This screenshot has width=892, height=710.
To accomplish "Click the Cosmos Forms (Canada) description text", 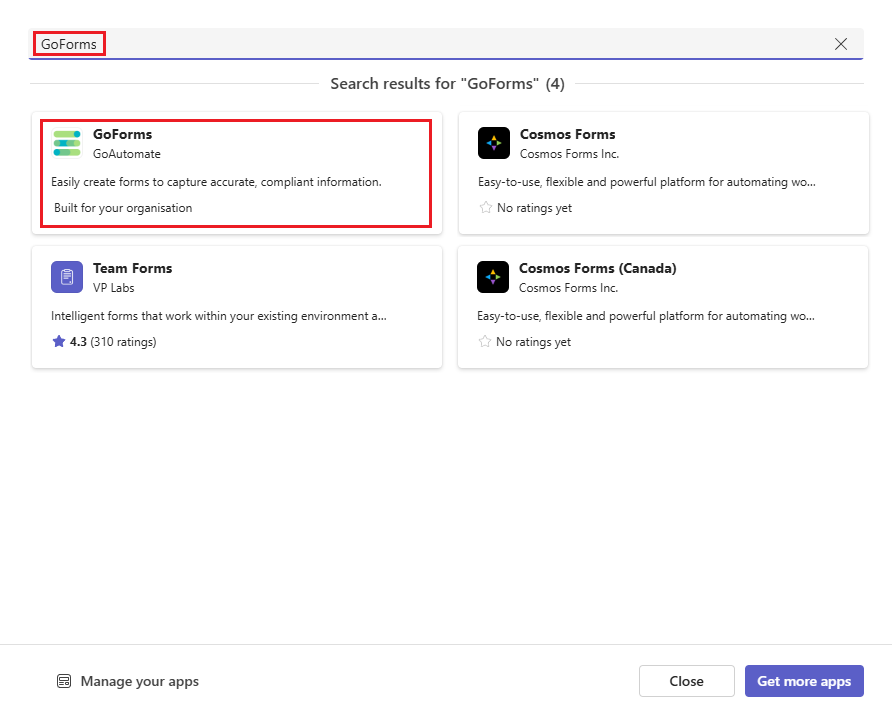I will point(646,316).
